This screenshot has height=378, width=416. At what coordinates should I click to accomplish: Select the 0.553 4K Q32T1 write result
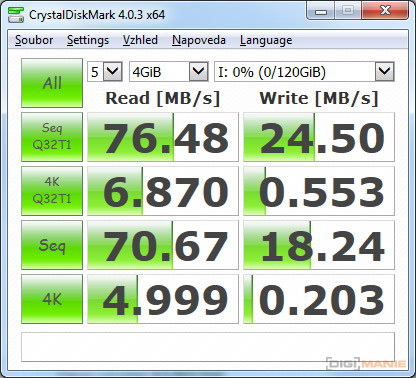point(319,191)
